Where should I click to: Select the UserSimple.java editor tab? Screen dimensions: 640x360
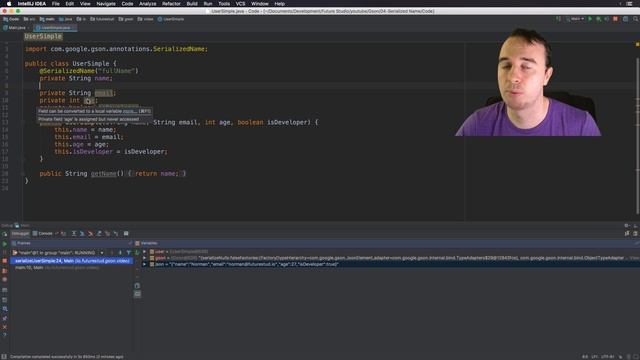pos(55,28)
